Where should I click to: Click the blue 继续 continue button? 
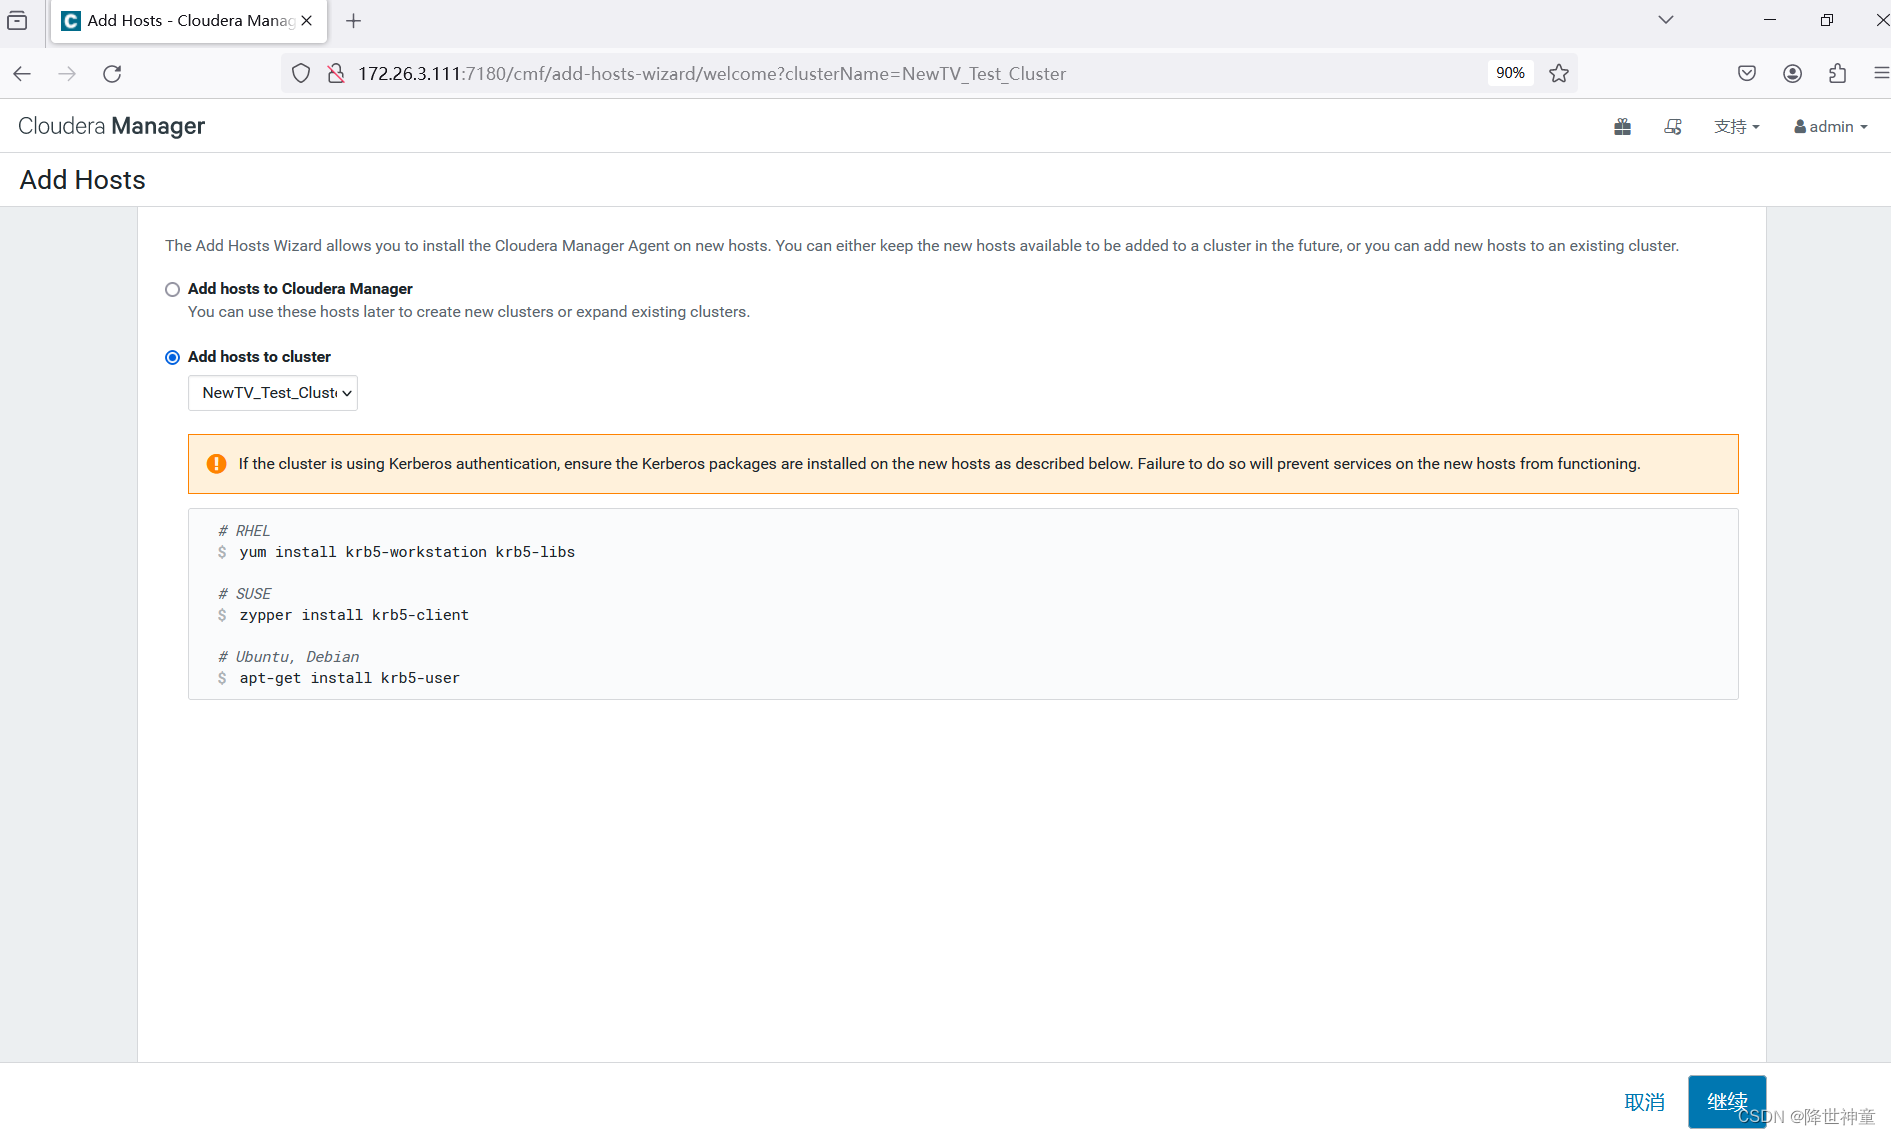click(1727, 1101)
